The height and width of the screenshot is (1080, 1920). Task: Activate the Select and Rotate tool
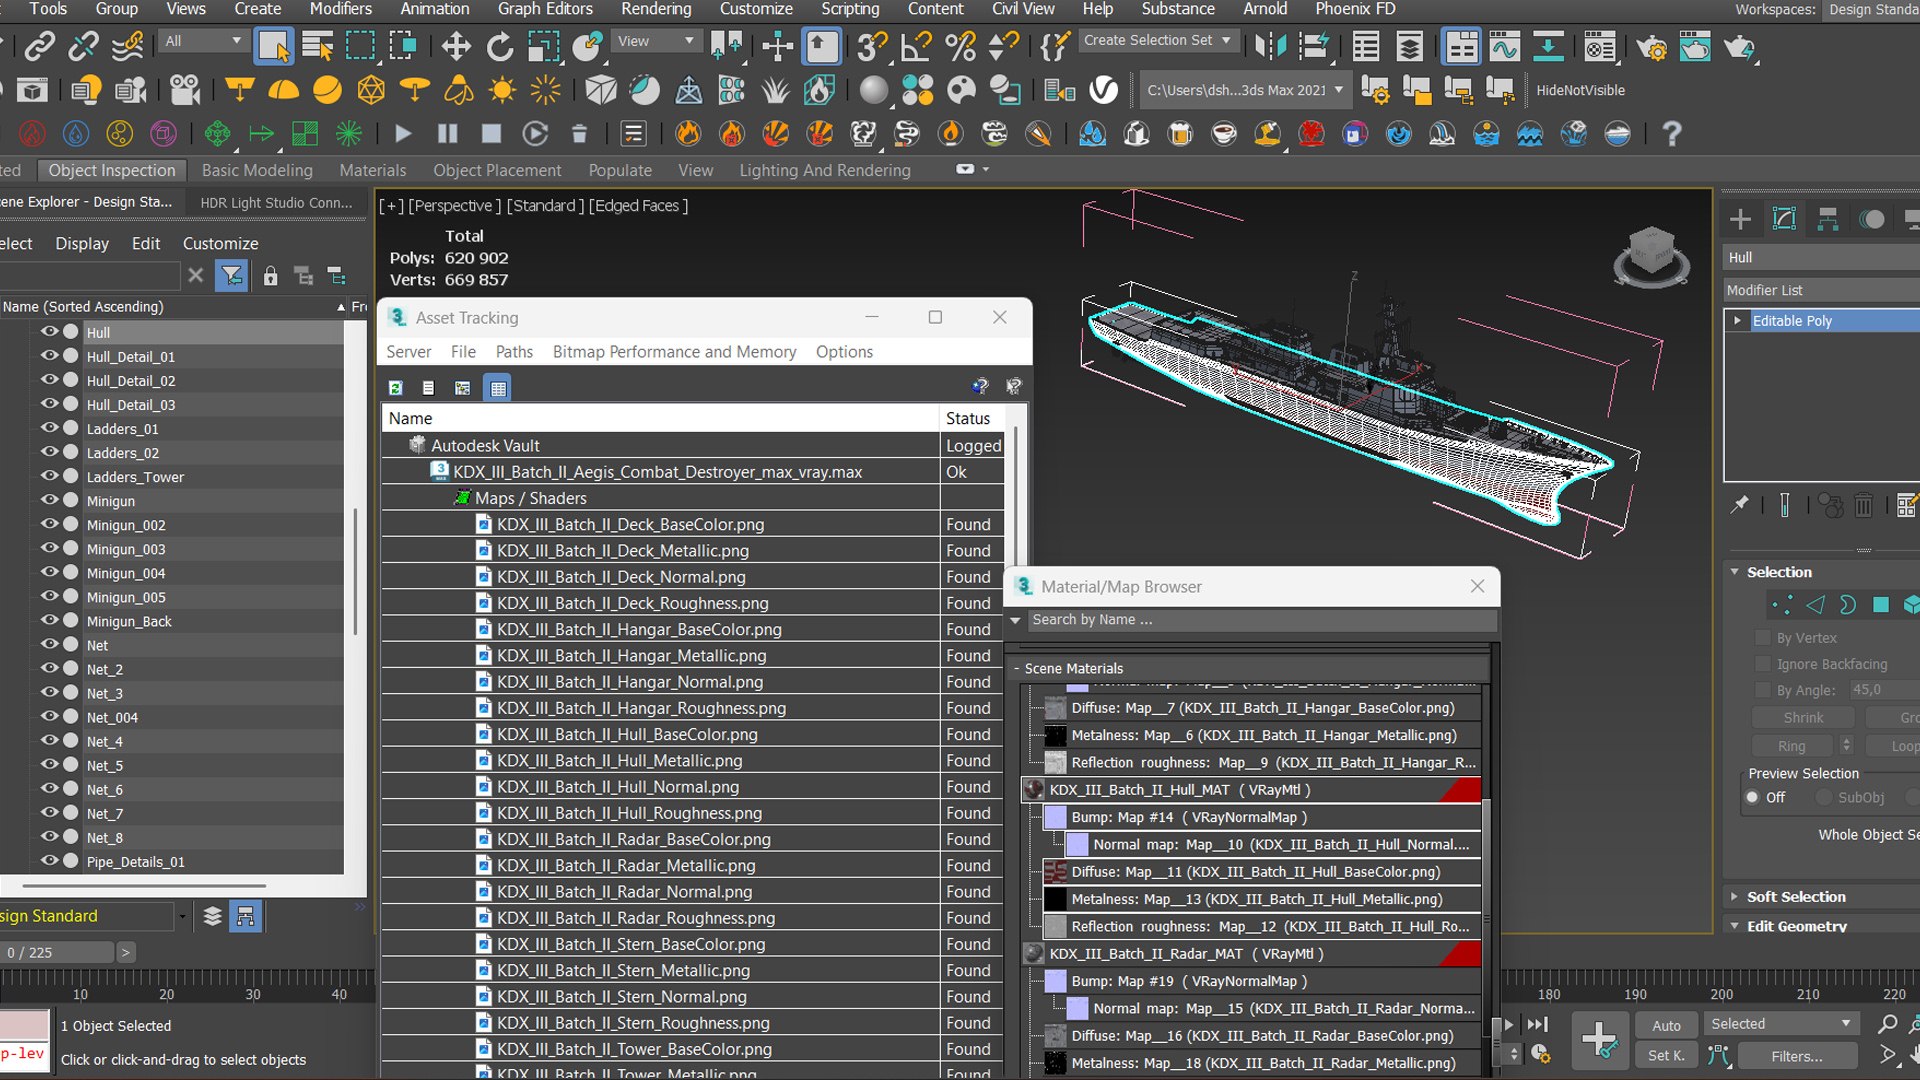[x=500, y=46]
